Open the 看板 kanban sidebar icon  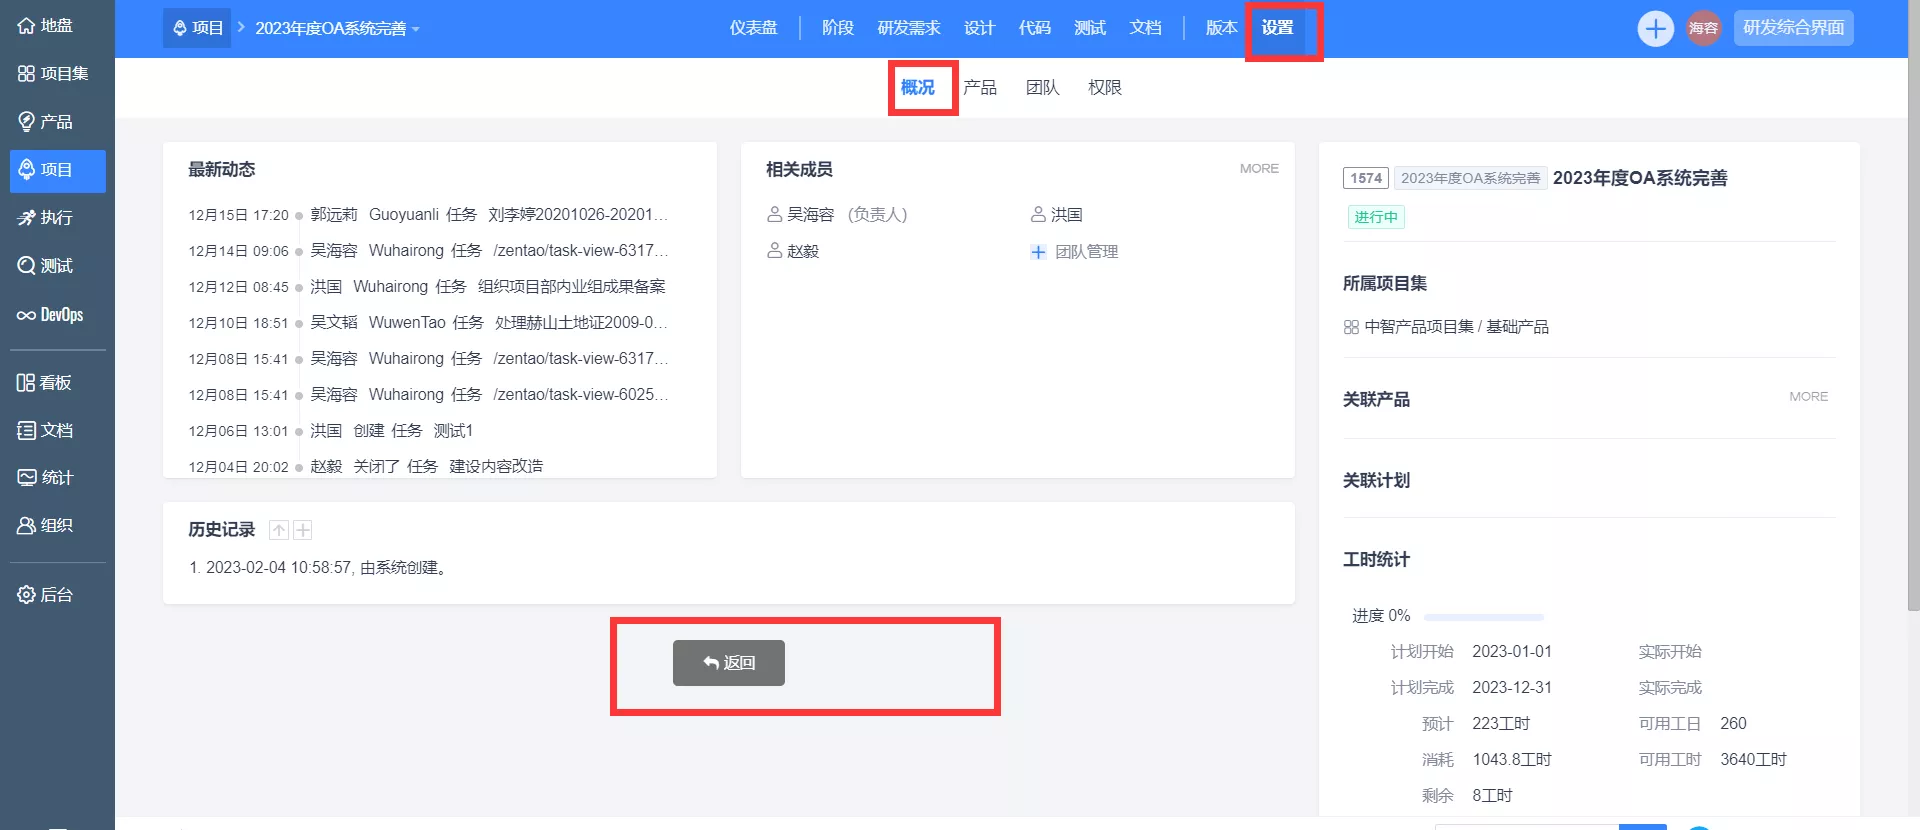26,383
